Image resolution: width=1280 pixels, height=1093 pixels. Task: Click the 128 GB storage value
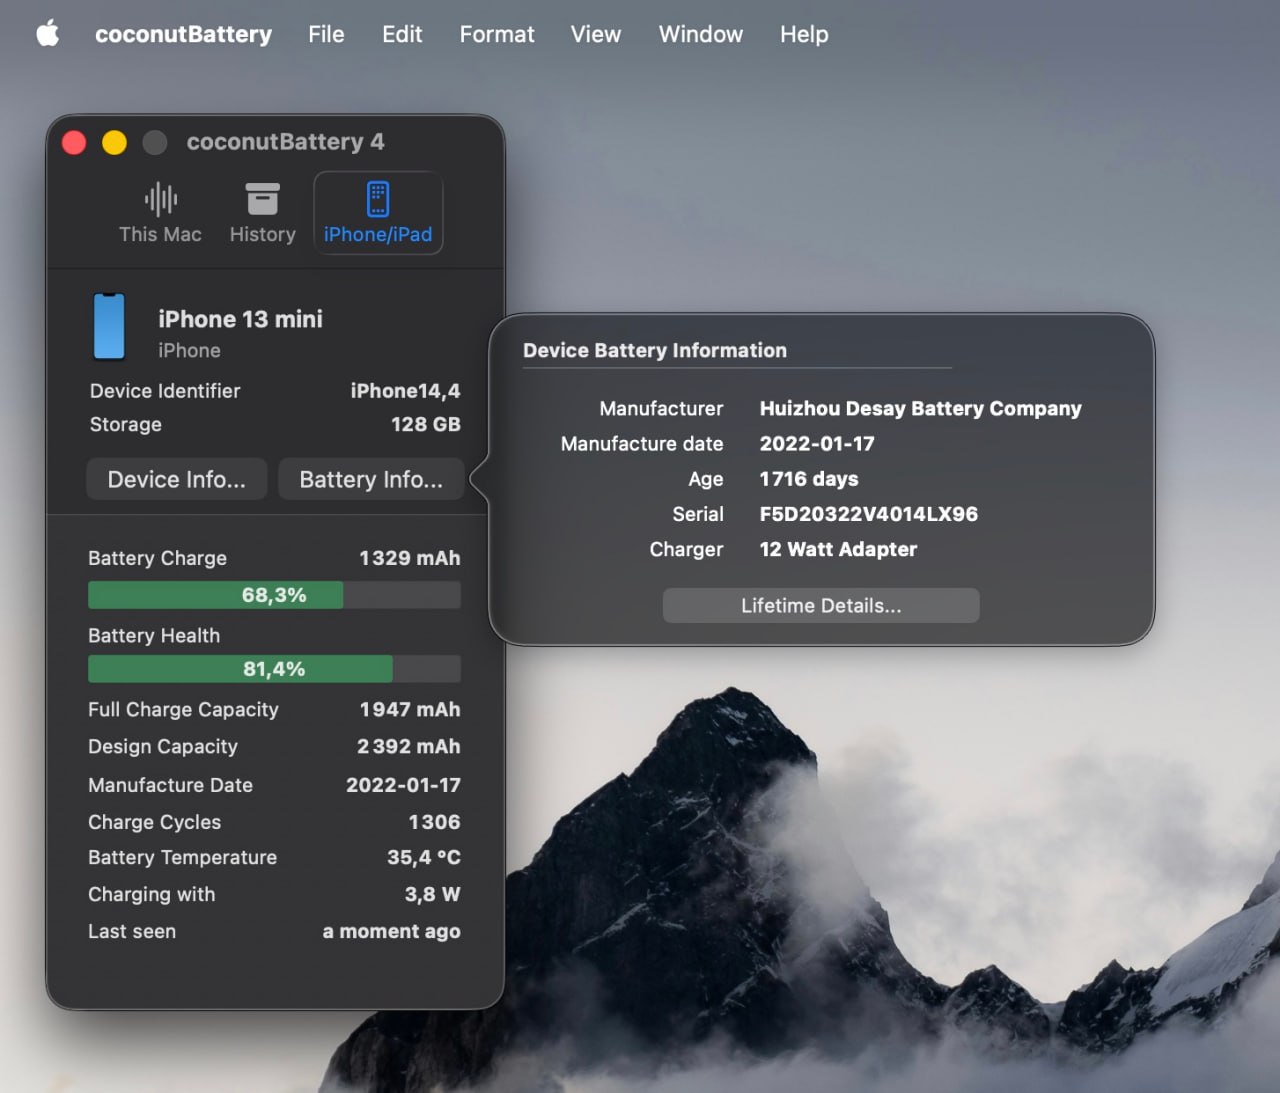pos(425,424)
